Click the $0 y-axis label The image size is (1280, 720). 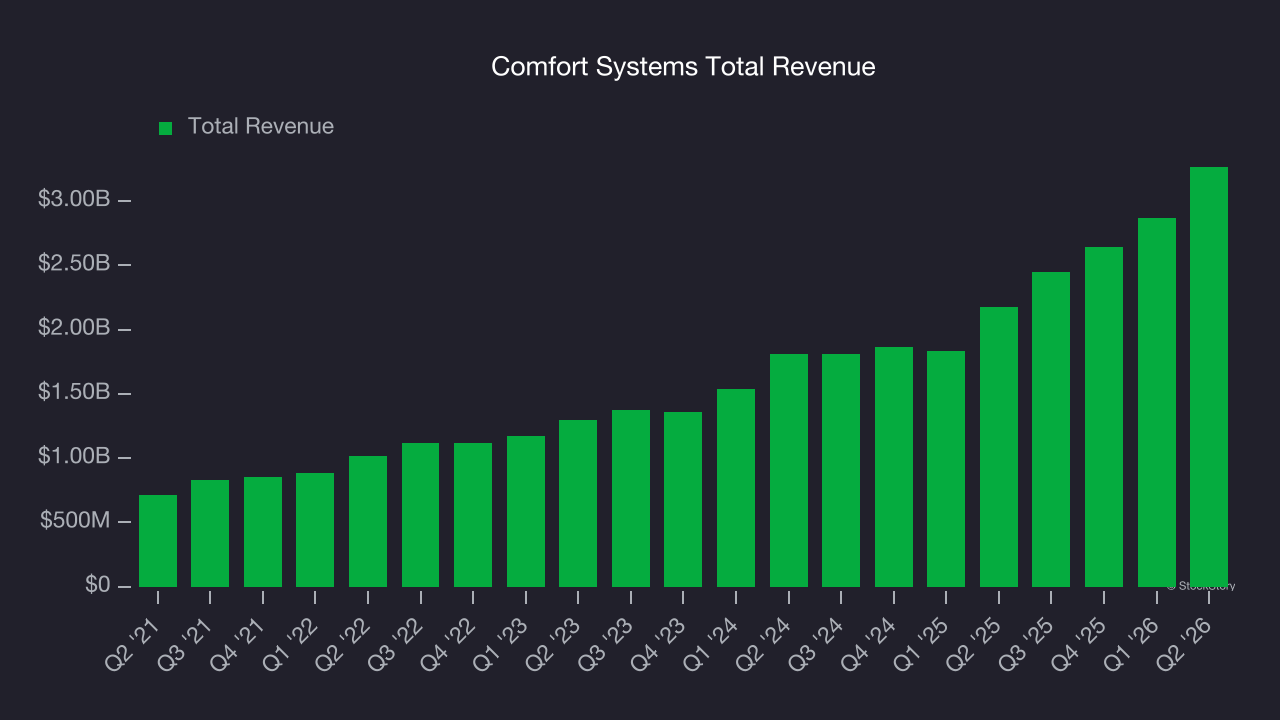point(97,586)
